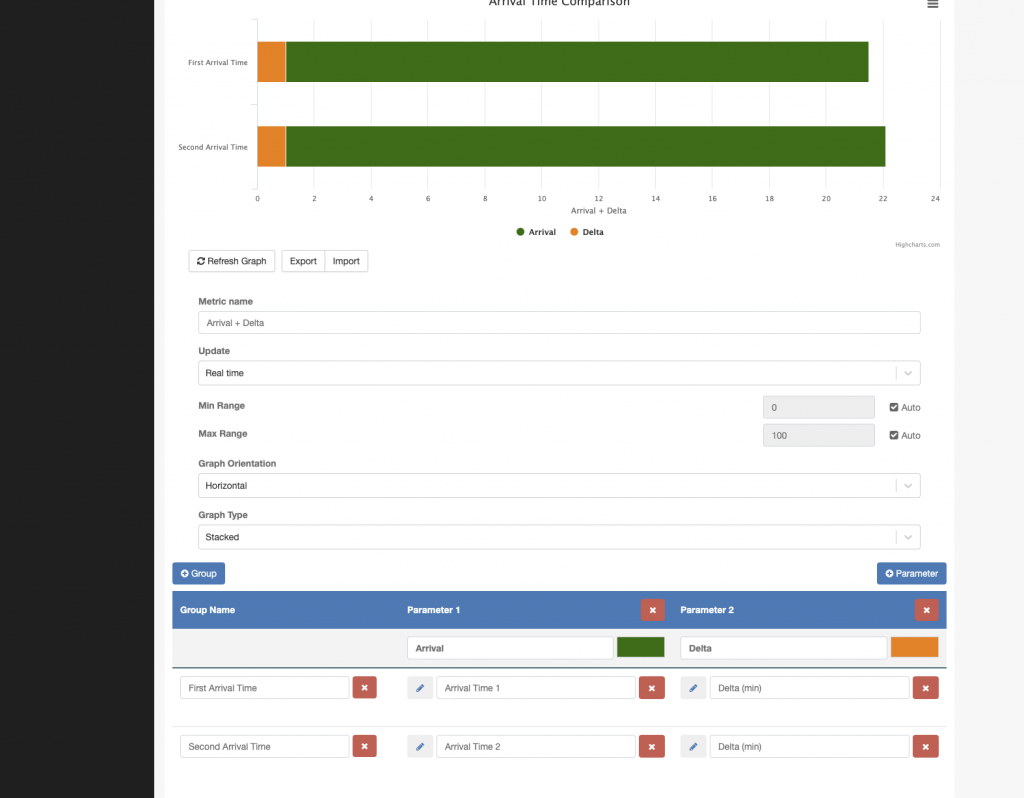Open the Graph Orientation dropdown
This screenshot has height=798, width=1024.
559,485
